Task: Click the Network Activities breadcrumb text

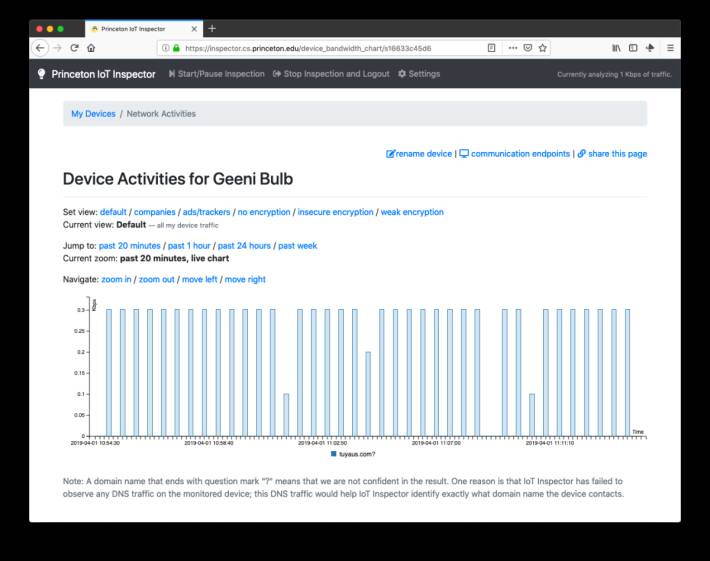Action: tap(161, 114)
